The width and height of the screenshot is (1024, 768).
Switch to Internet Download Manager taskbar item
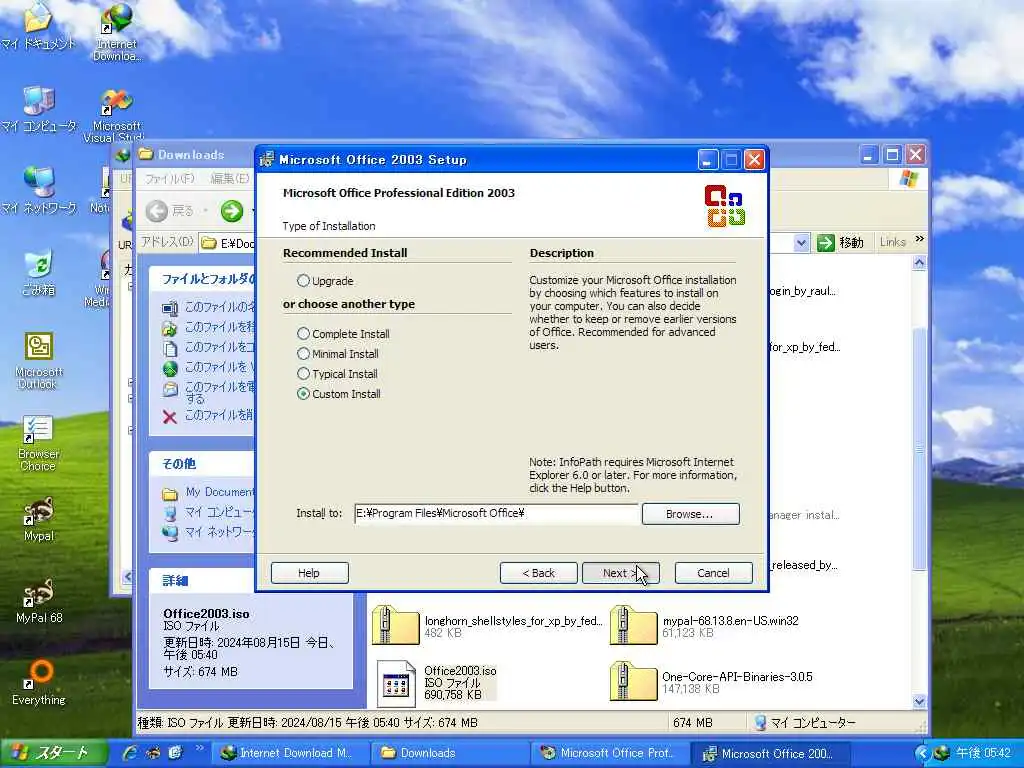[291, 753]
